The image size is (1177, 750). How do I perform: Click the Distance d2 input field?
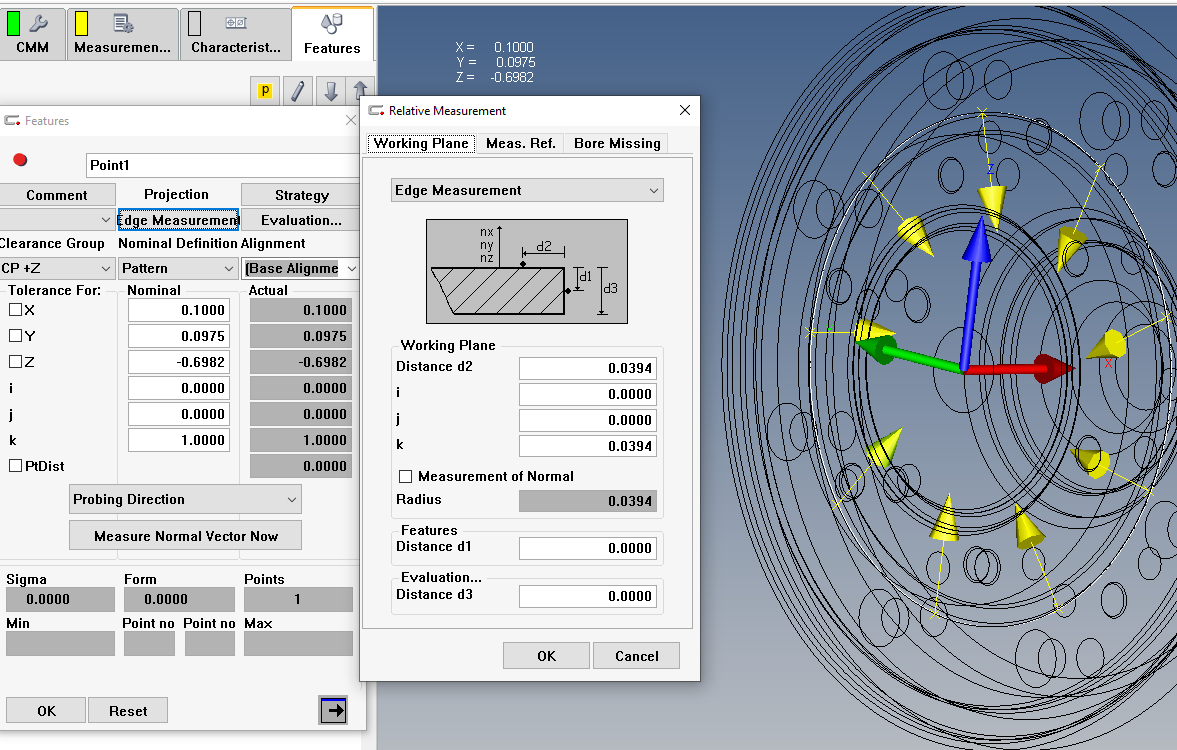pos(587,368)
